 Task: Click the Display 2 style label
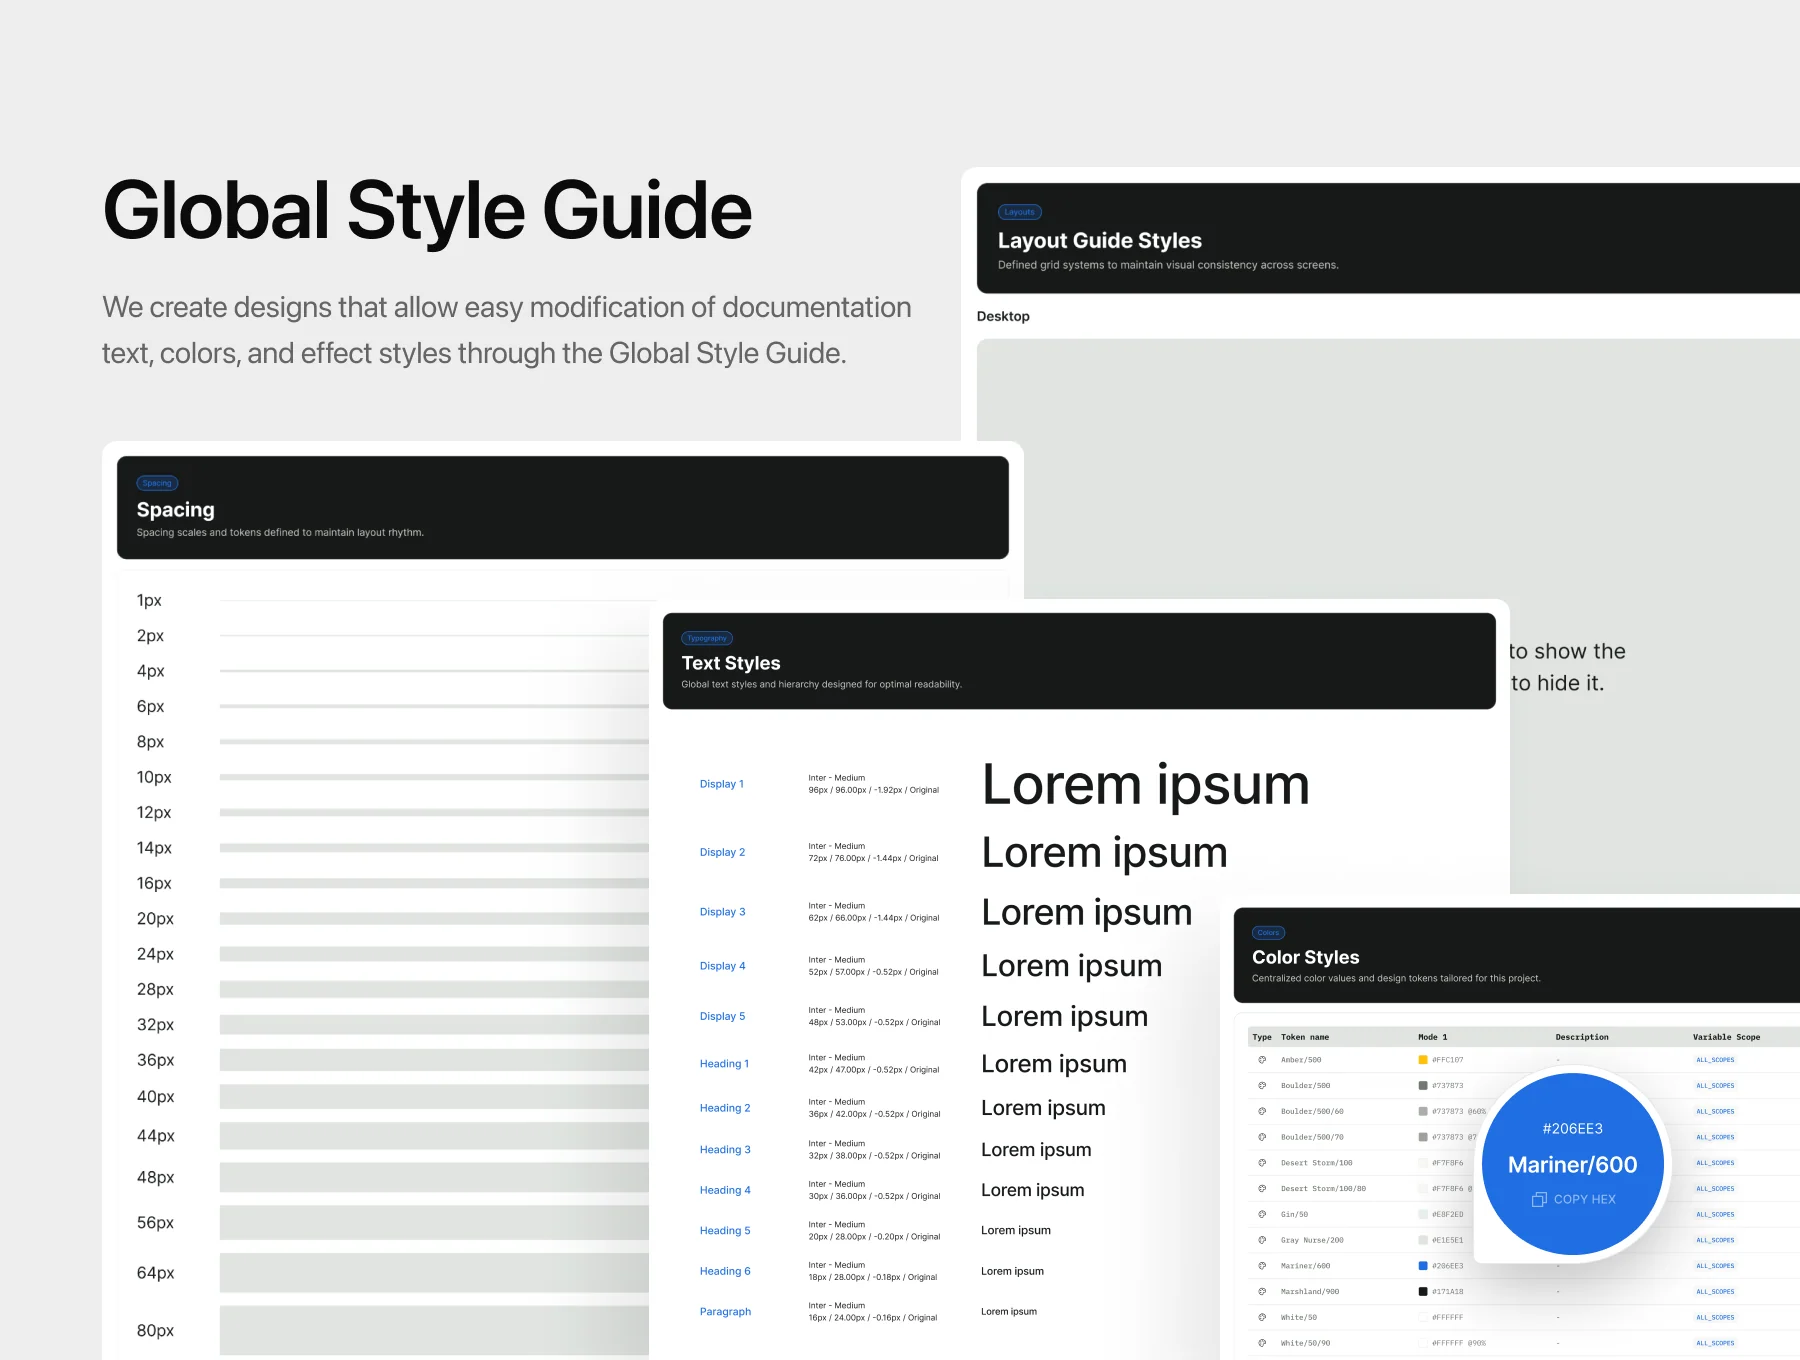pyautogui.click(x=722, y=852)
